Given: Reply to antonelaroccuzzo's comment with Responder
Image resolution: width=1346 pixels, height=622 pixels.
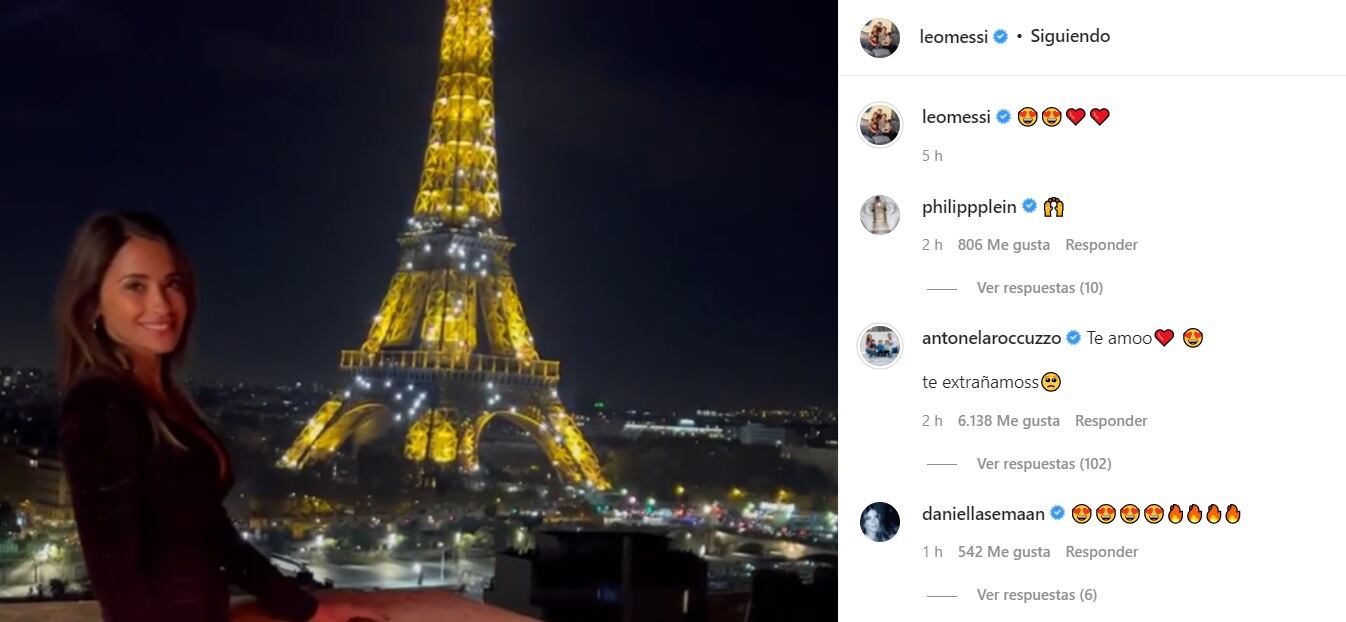Looking at the screenshot, I should 1111,421.
